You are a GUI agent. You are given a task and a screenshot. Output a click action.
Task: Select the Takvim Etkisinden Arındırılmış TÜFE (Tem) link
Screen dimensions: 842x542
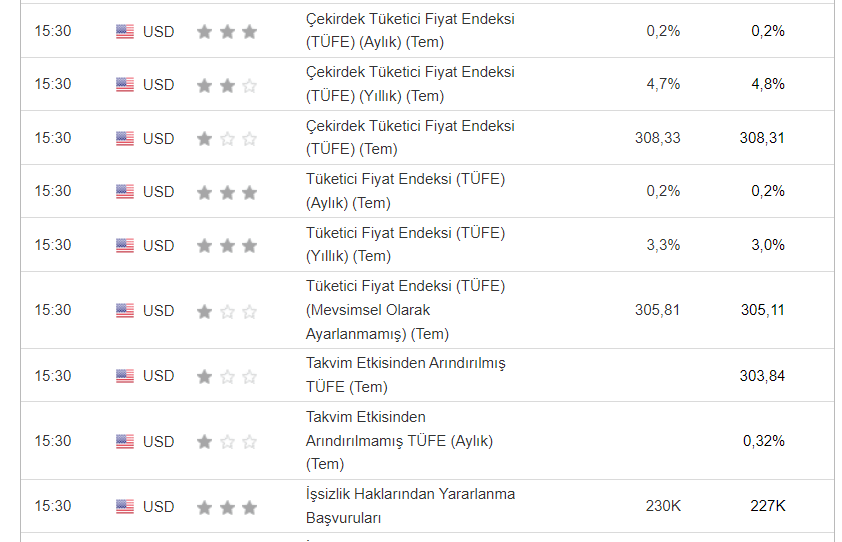[x=405, y=375]
